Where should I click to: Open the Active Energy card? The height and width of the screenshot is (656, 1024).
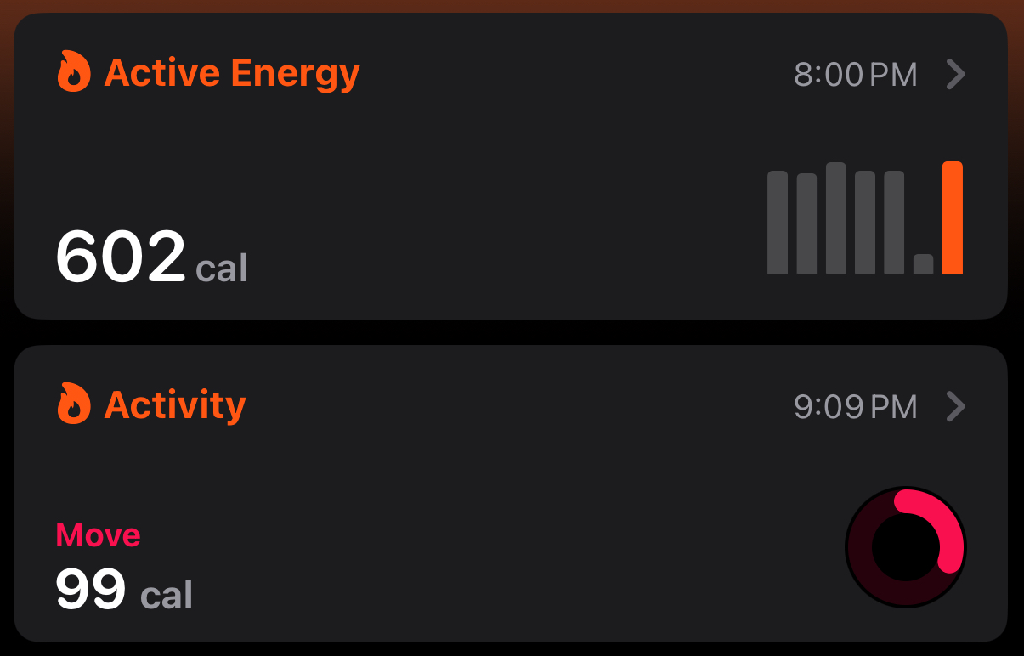(511, 166)
